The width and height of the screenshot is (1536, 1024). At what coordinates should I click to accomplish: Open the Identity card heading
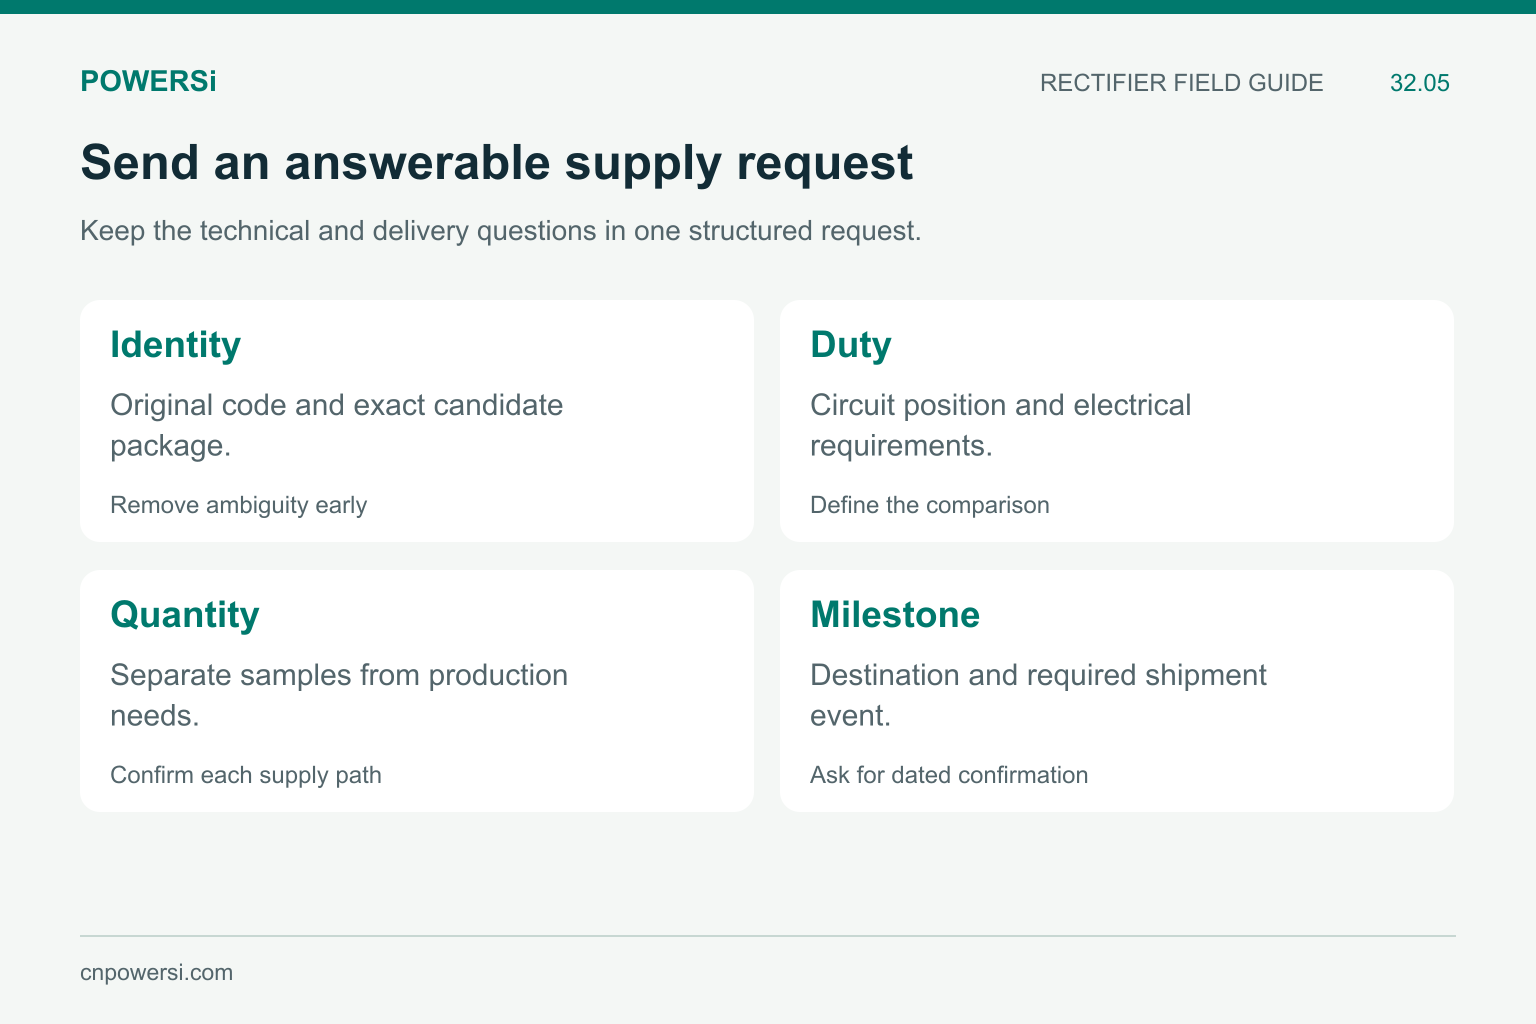(x=175, y=345)
